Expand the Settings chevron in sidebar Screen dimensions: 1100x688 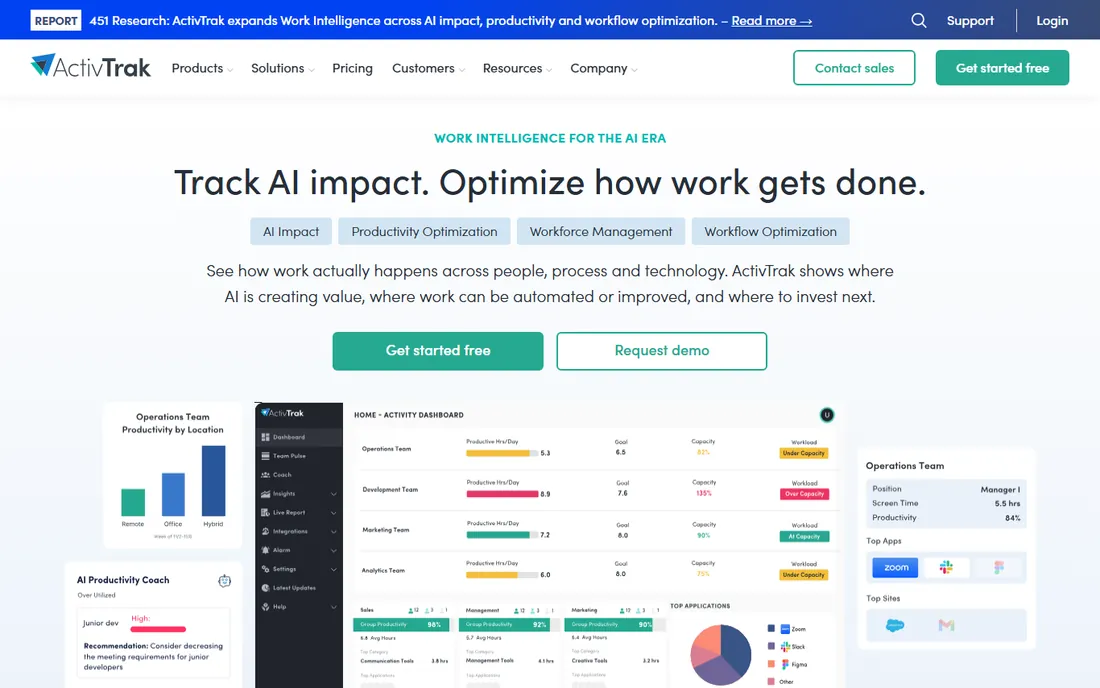coord(333,569)
